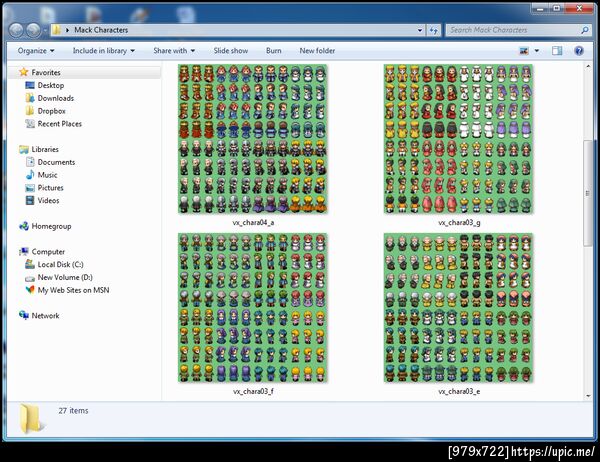Click the Libraries icon
The image size is (600, 462).
pyautogui.click(x=24, y=149)
